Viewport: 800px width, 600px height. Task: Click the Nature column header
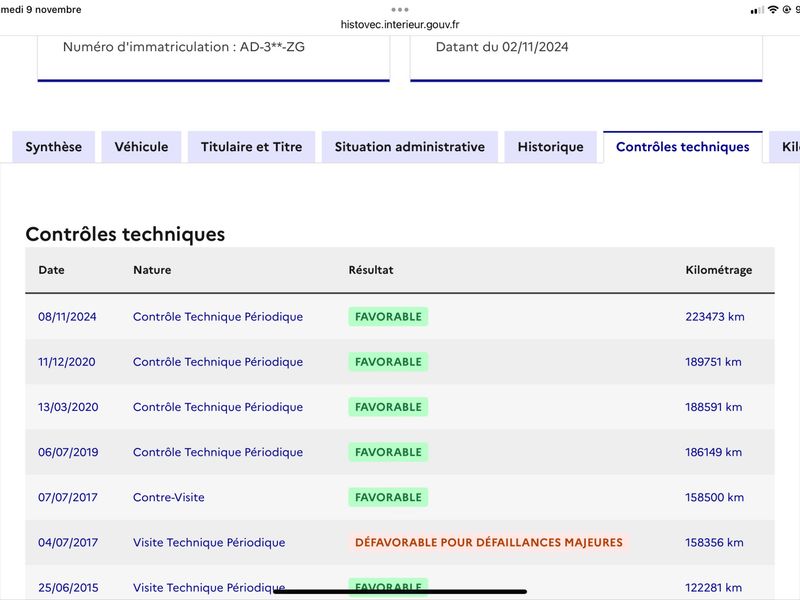(x=152, y=270)
